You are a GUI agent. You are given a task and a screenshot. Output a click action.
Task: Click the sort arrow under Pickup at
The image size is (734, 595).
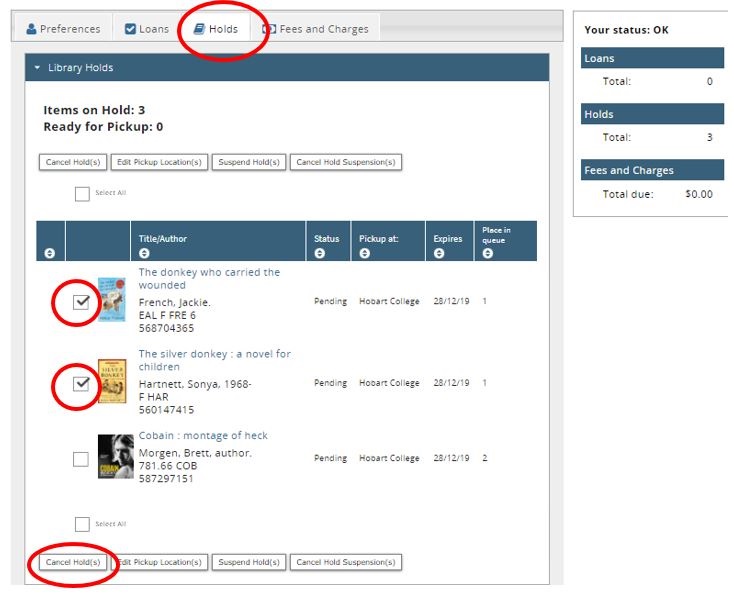pyautogui.click(x=365, y=254)
